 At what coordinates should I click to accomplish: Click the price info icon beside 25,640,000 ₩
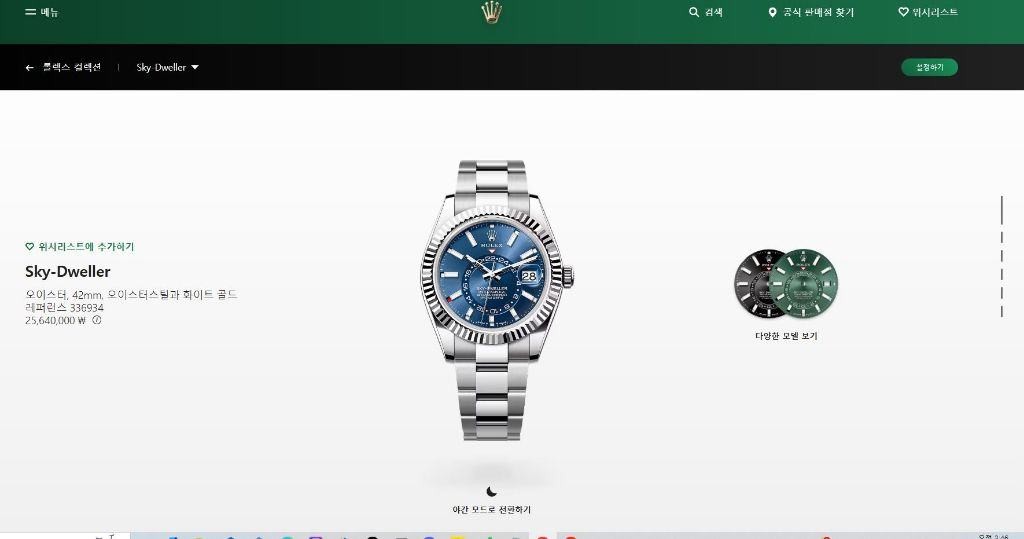tap(97, 320)
